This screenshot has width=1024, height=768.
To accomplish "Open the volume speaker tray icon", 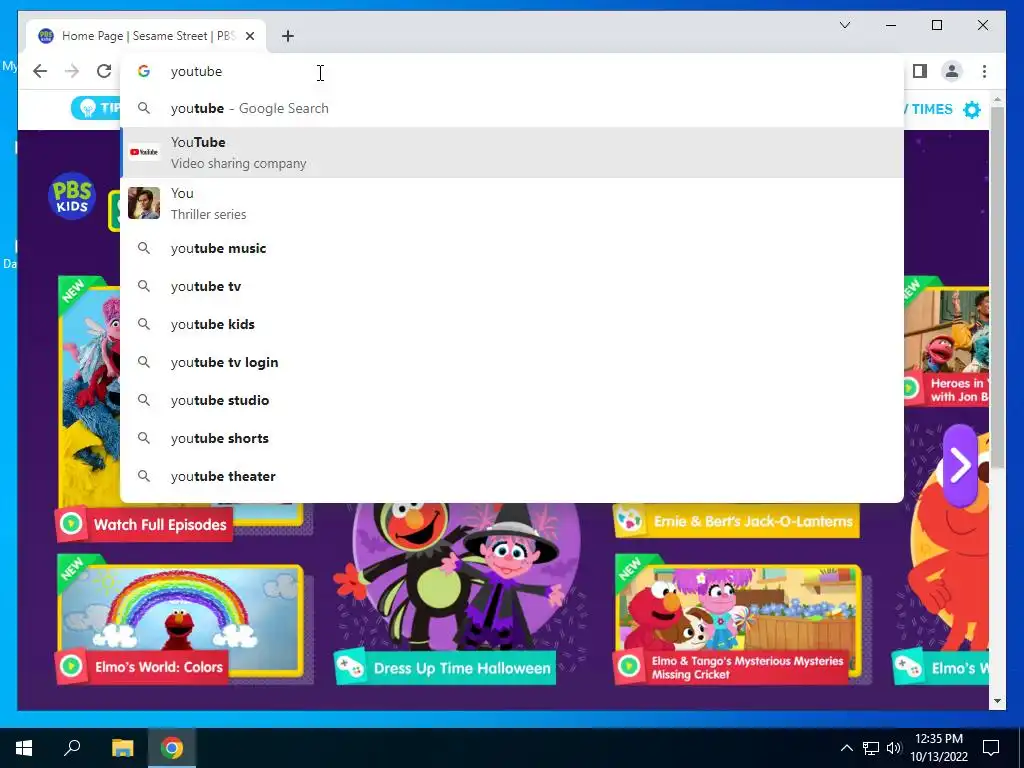I will (894, 748).
